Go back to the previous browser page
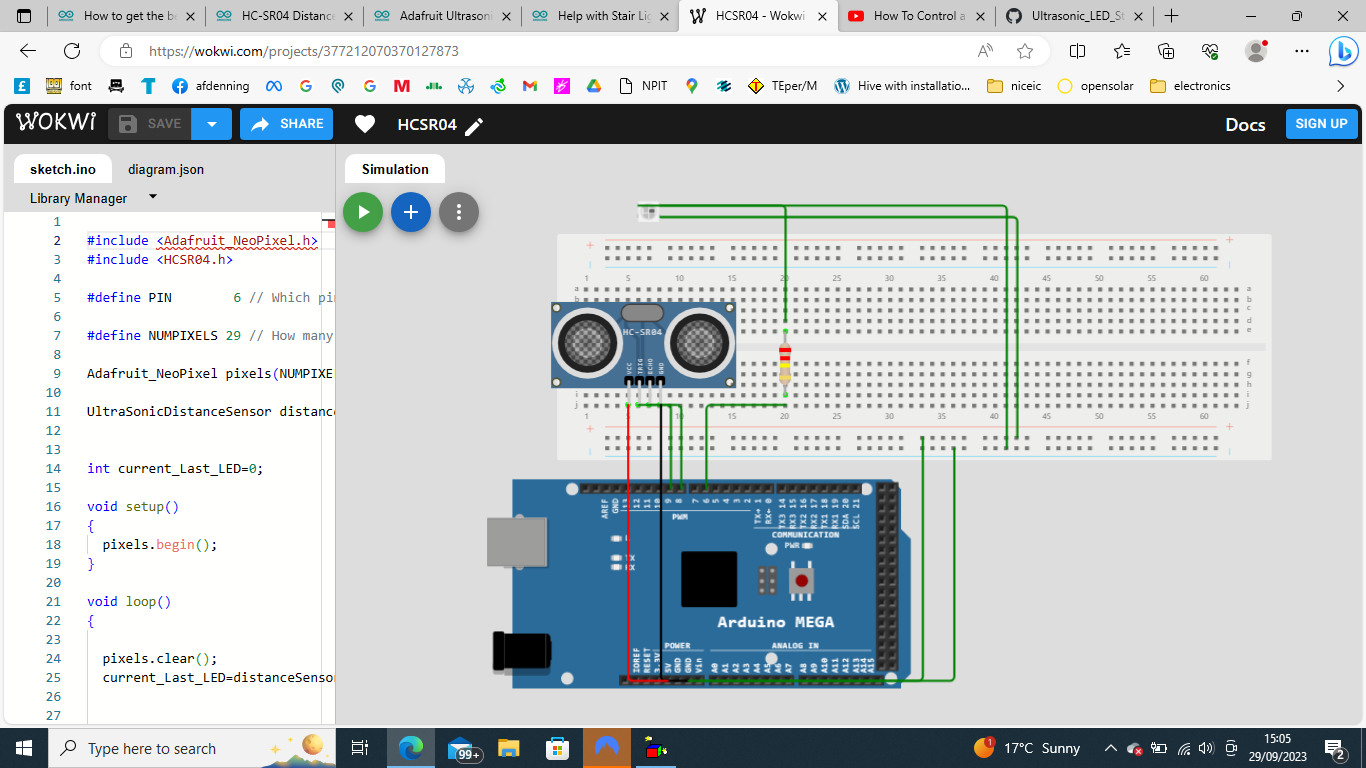The height and width of the screenshot is (768, 1366). coord(28,51)
